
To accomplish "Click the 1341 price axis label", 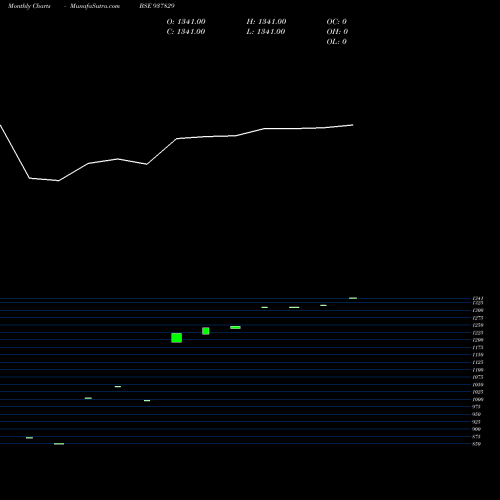I will pos(478,298).
